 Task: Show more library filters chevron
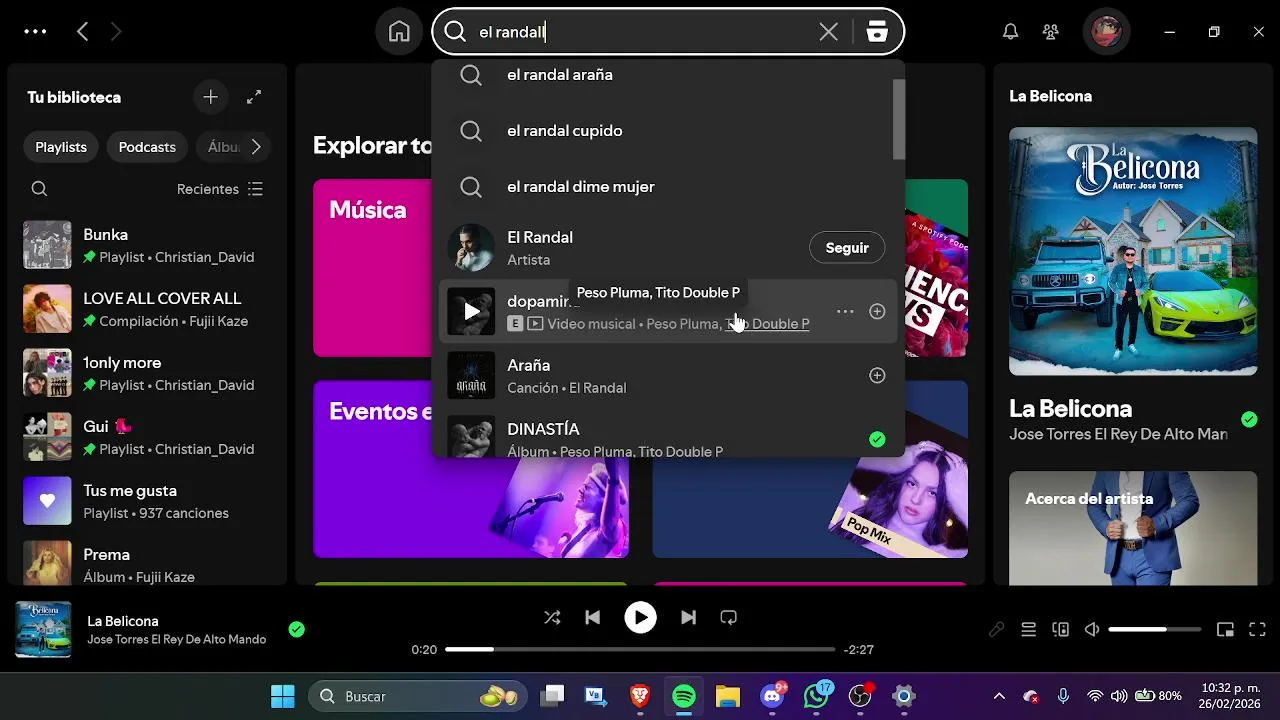(x=256, y=147)
